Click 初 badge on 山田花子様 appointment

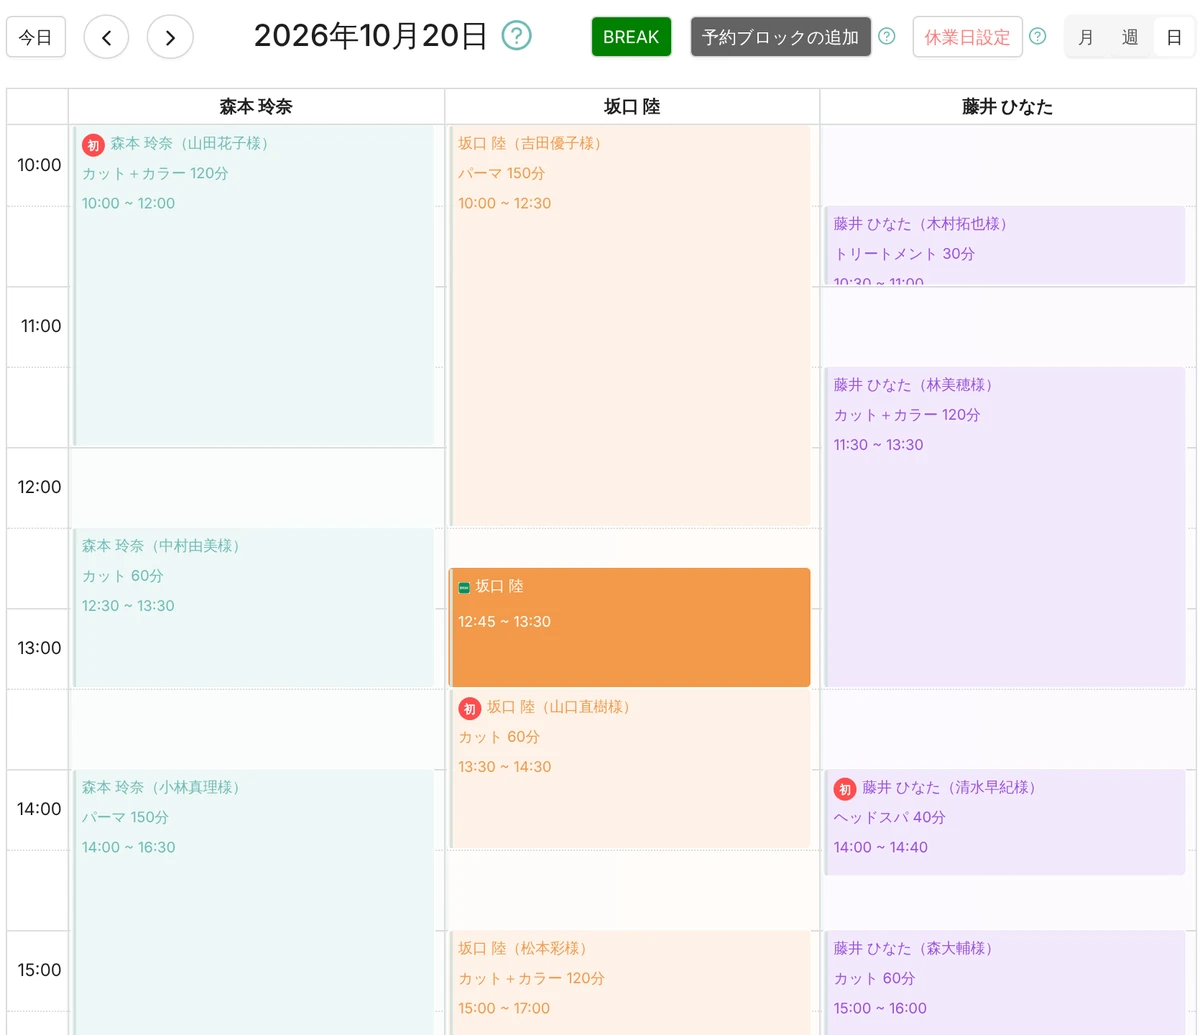93,145
